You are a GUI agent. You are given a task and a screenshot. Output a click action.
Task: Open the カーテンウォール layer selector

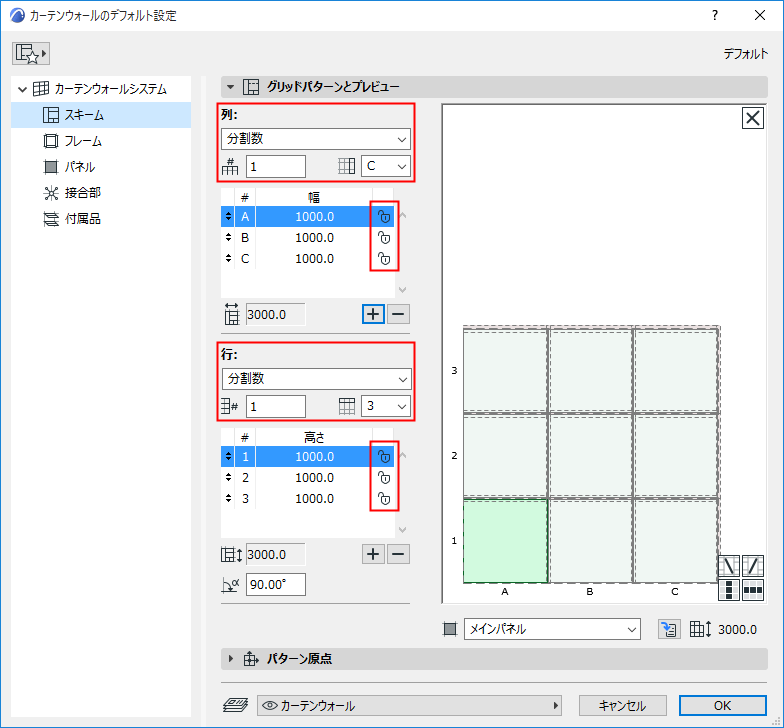(x=410, y=706)
